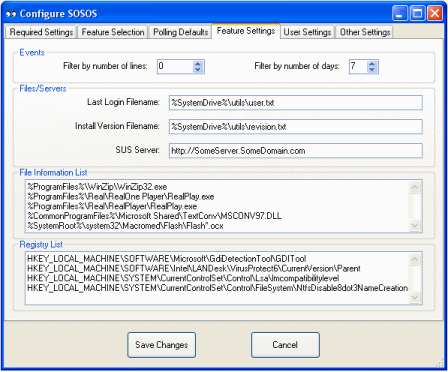Select the RealOne Player RealPlay.exe line
Screen dimensions: 448x372
(121, 197)
